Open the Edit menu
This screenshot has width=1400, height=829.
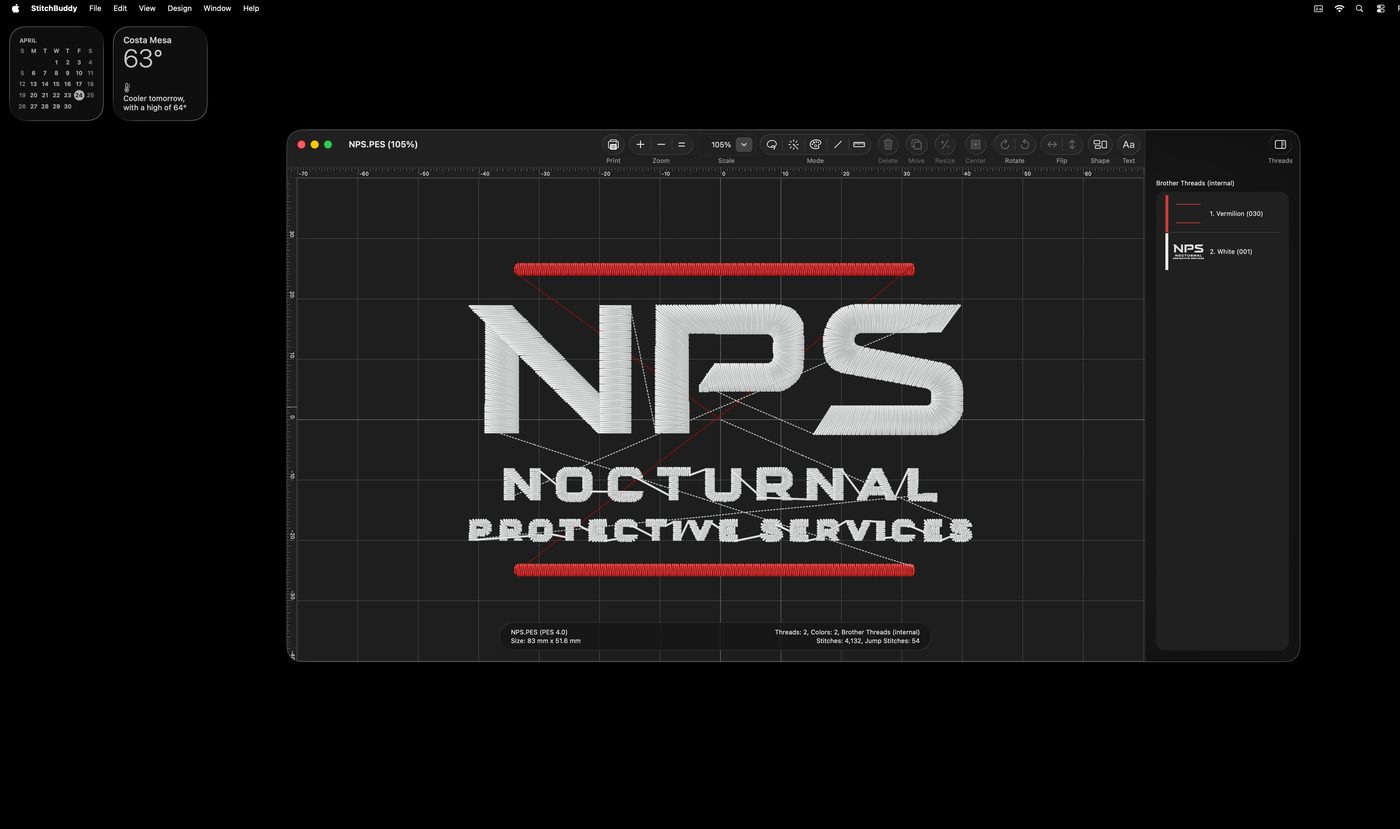click(120, 8)
